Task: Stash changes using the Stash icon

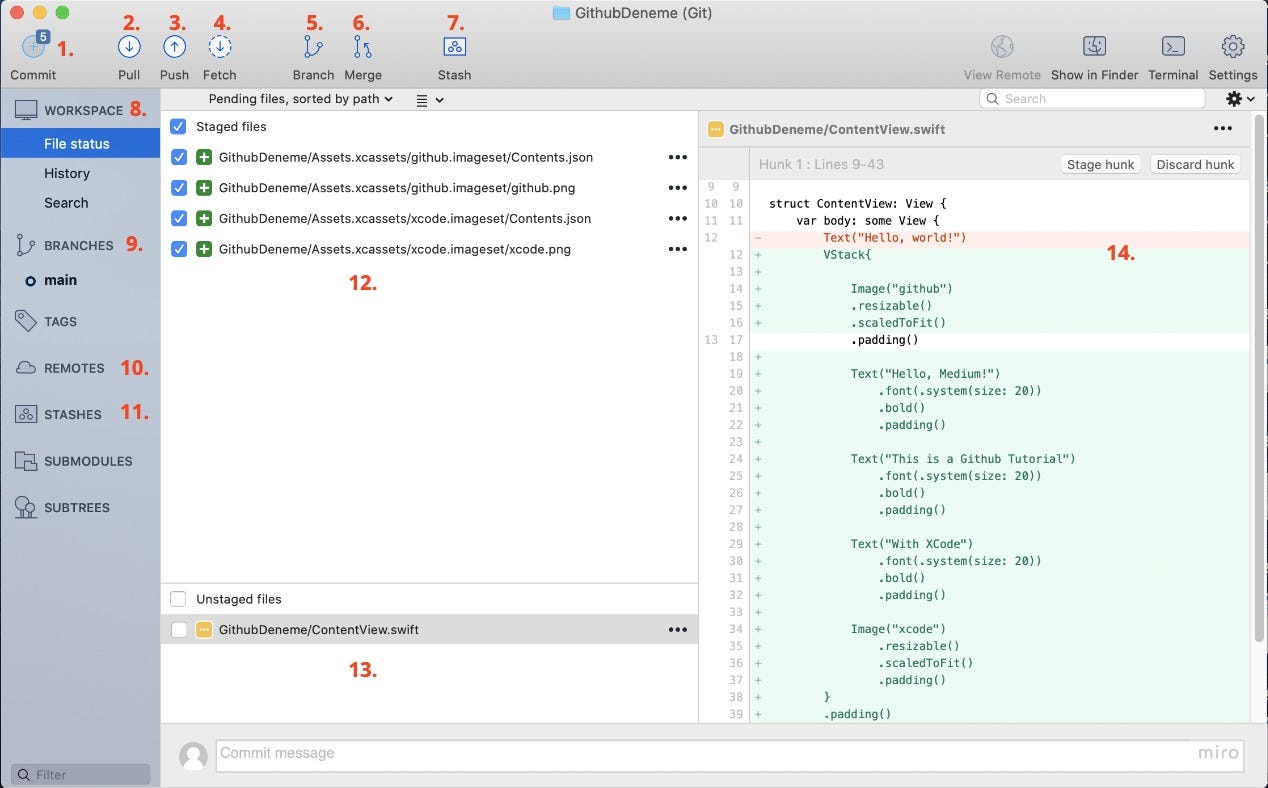Action: click(x=454, y=47)
